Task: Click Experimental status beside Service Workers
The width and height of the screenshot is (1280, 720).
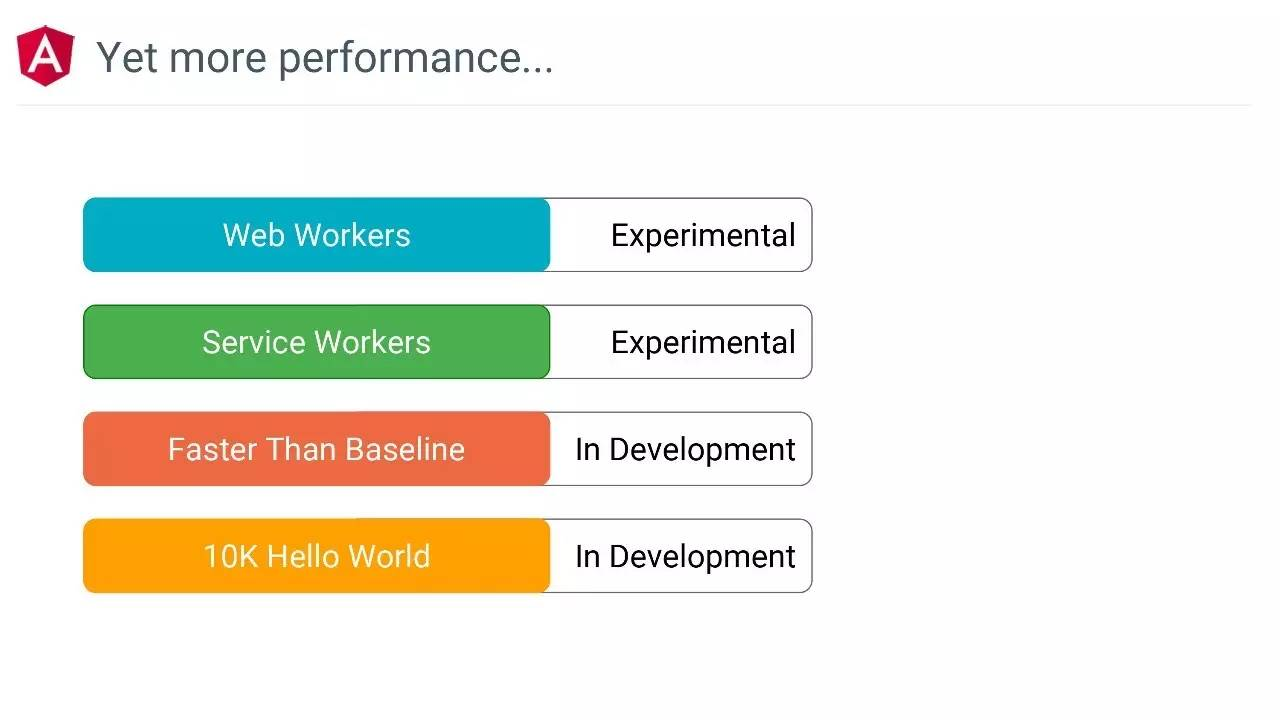Action: [x=703, y=343]
